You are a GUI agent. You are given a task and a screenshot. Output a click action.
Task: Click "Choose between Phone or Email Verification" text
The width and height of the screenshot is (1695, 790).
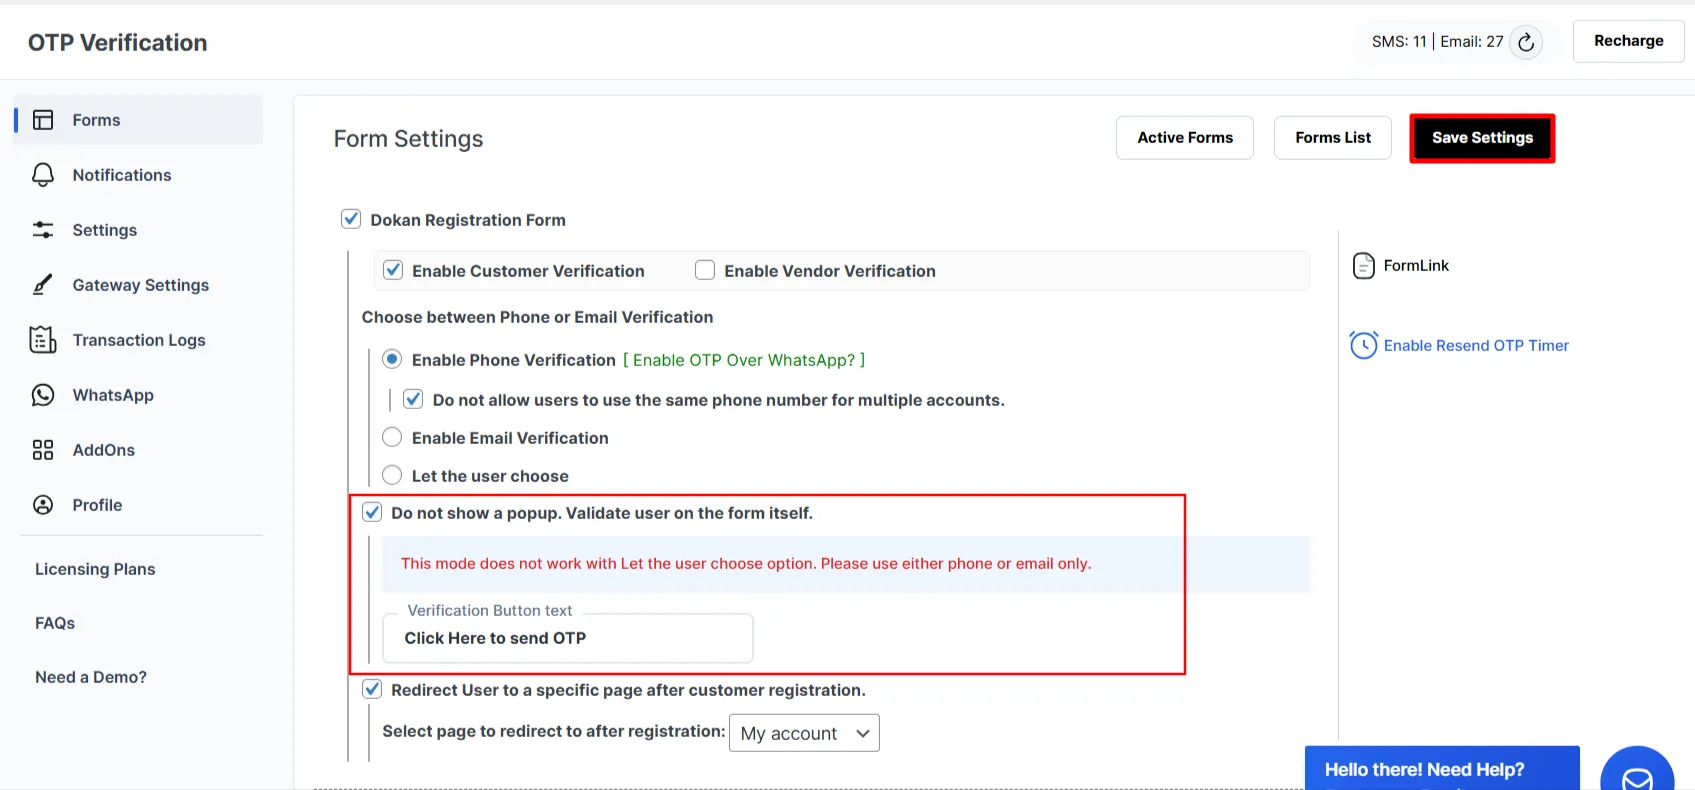pyautogui.click(x=537, y=317)
